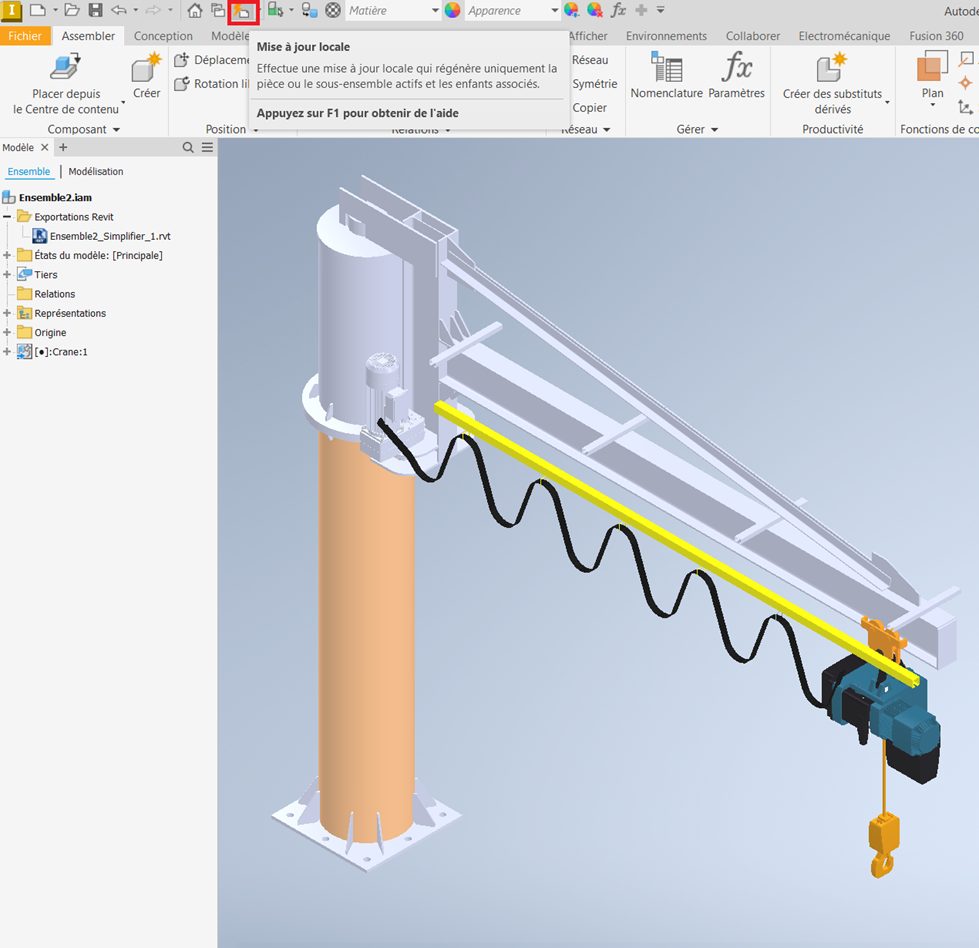
Task: Click the plus icon in quick access toolbar
Action: 641,10
